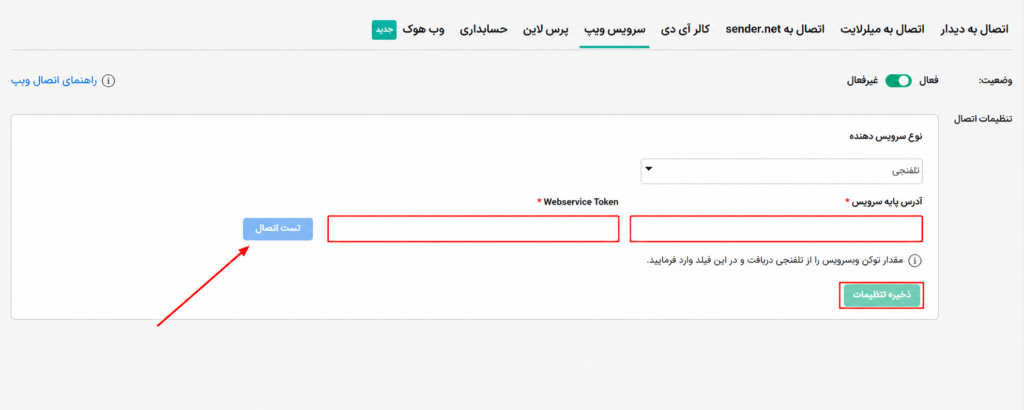
Task: Open the وب هوک tab
Action: pos(423,30)
